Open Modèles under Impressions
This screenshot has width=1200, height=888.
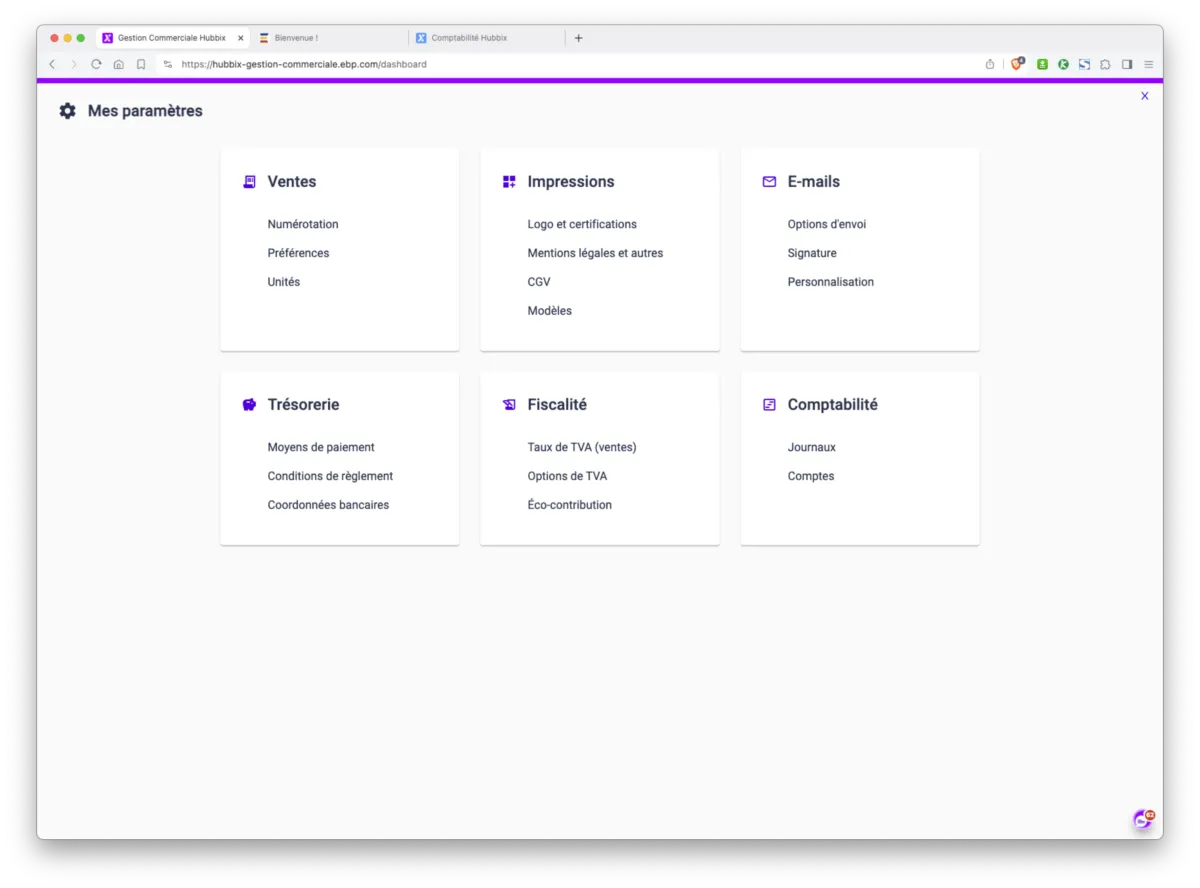(x=550, y=311)
